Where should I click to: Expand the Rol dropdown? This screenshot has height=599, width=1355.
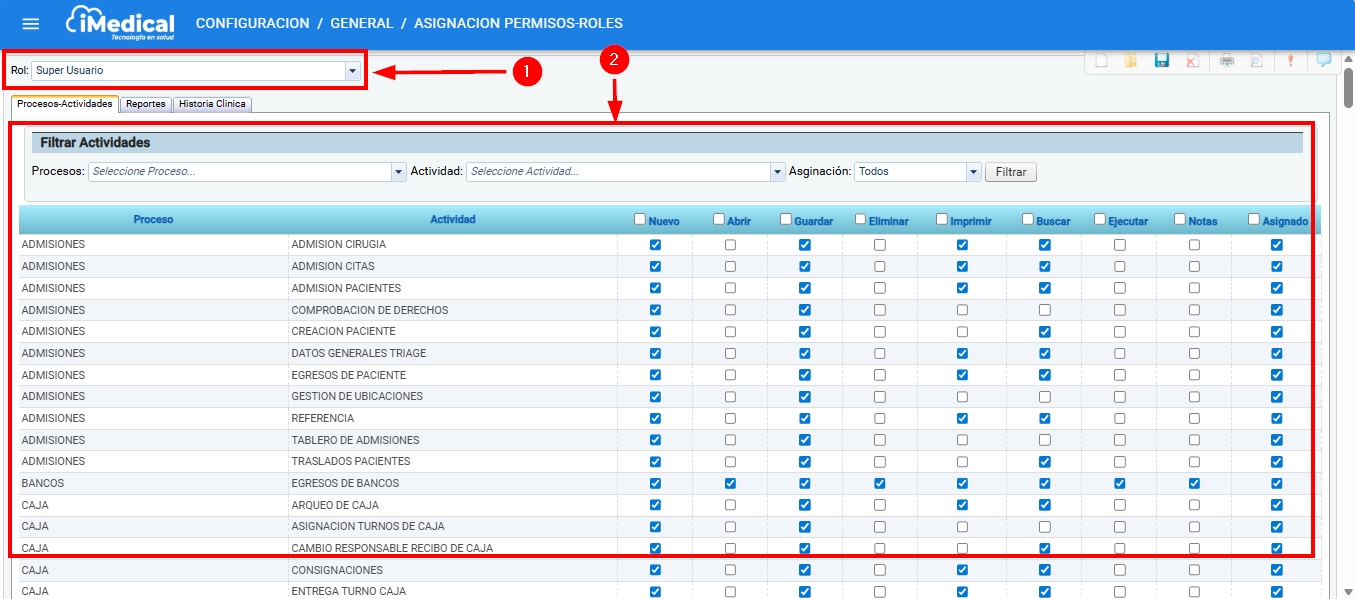(352, 71)
